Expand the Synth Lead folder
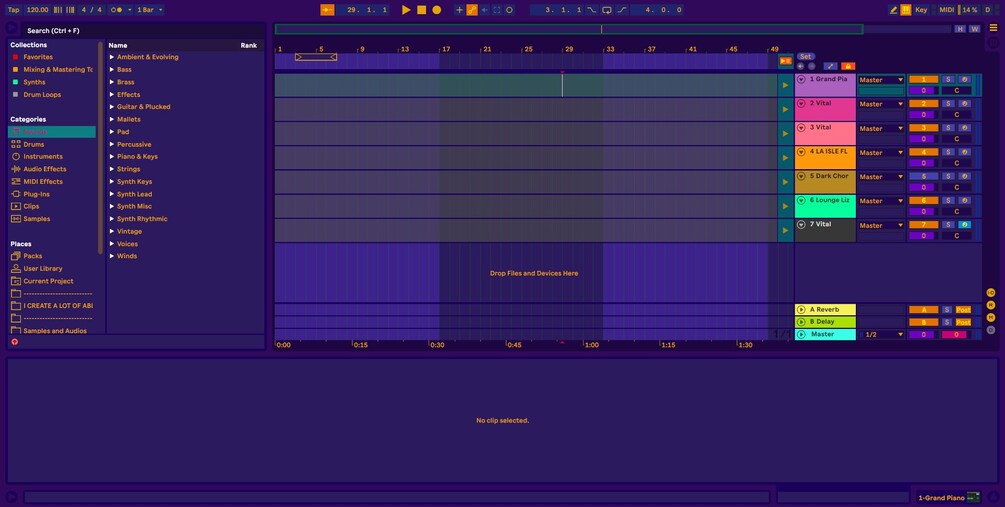This screenshot has width=1005, height=507. (x=112, y=194)
